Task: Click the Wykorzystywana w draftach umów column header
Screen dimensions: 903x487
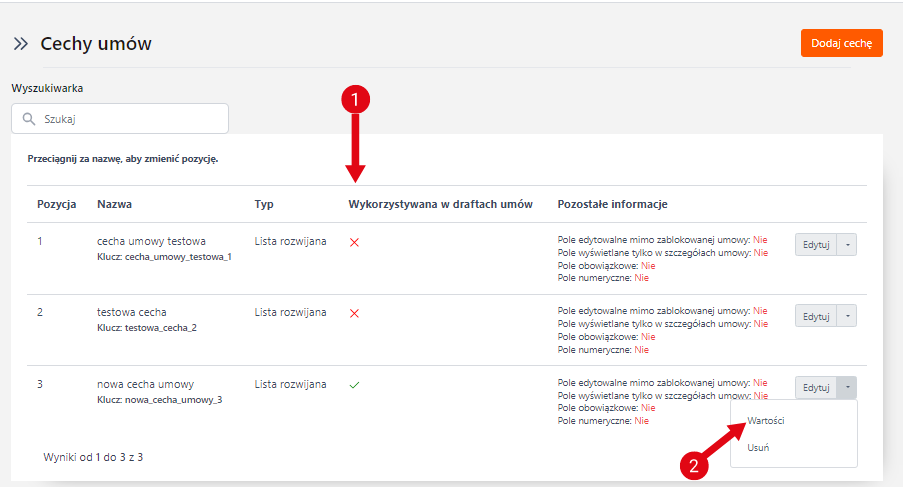Action: tap(440, 204)
